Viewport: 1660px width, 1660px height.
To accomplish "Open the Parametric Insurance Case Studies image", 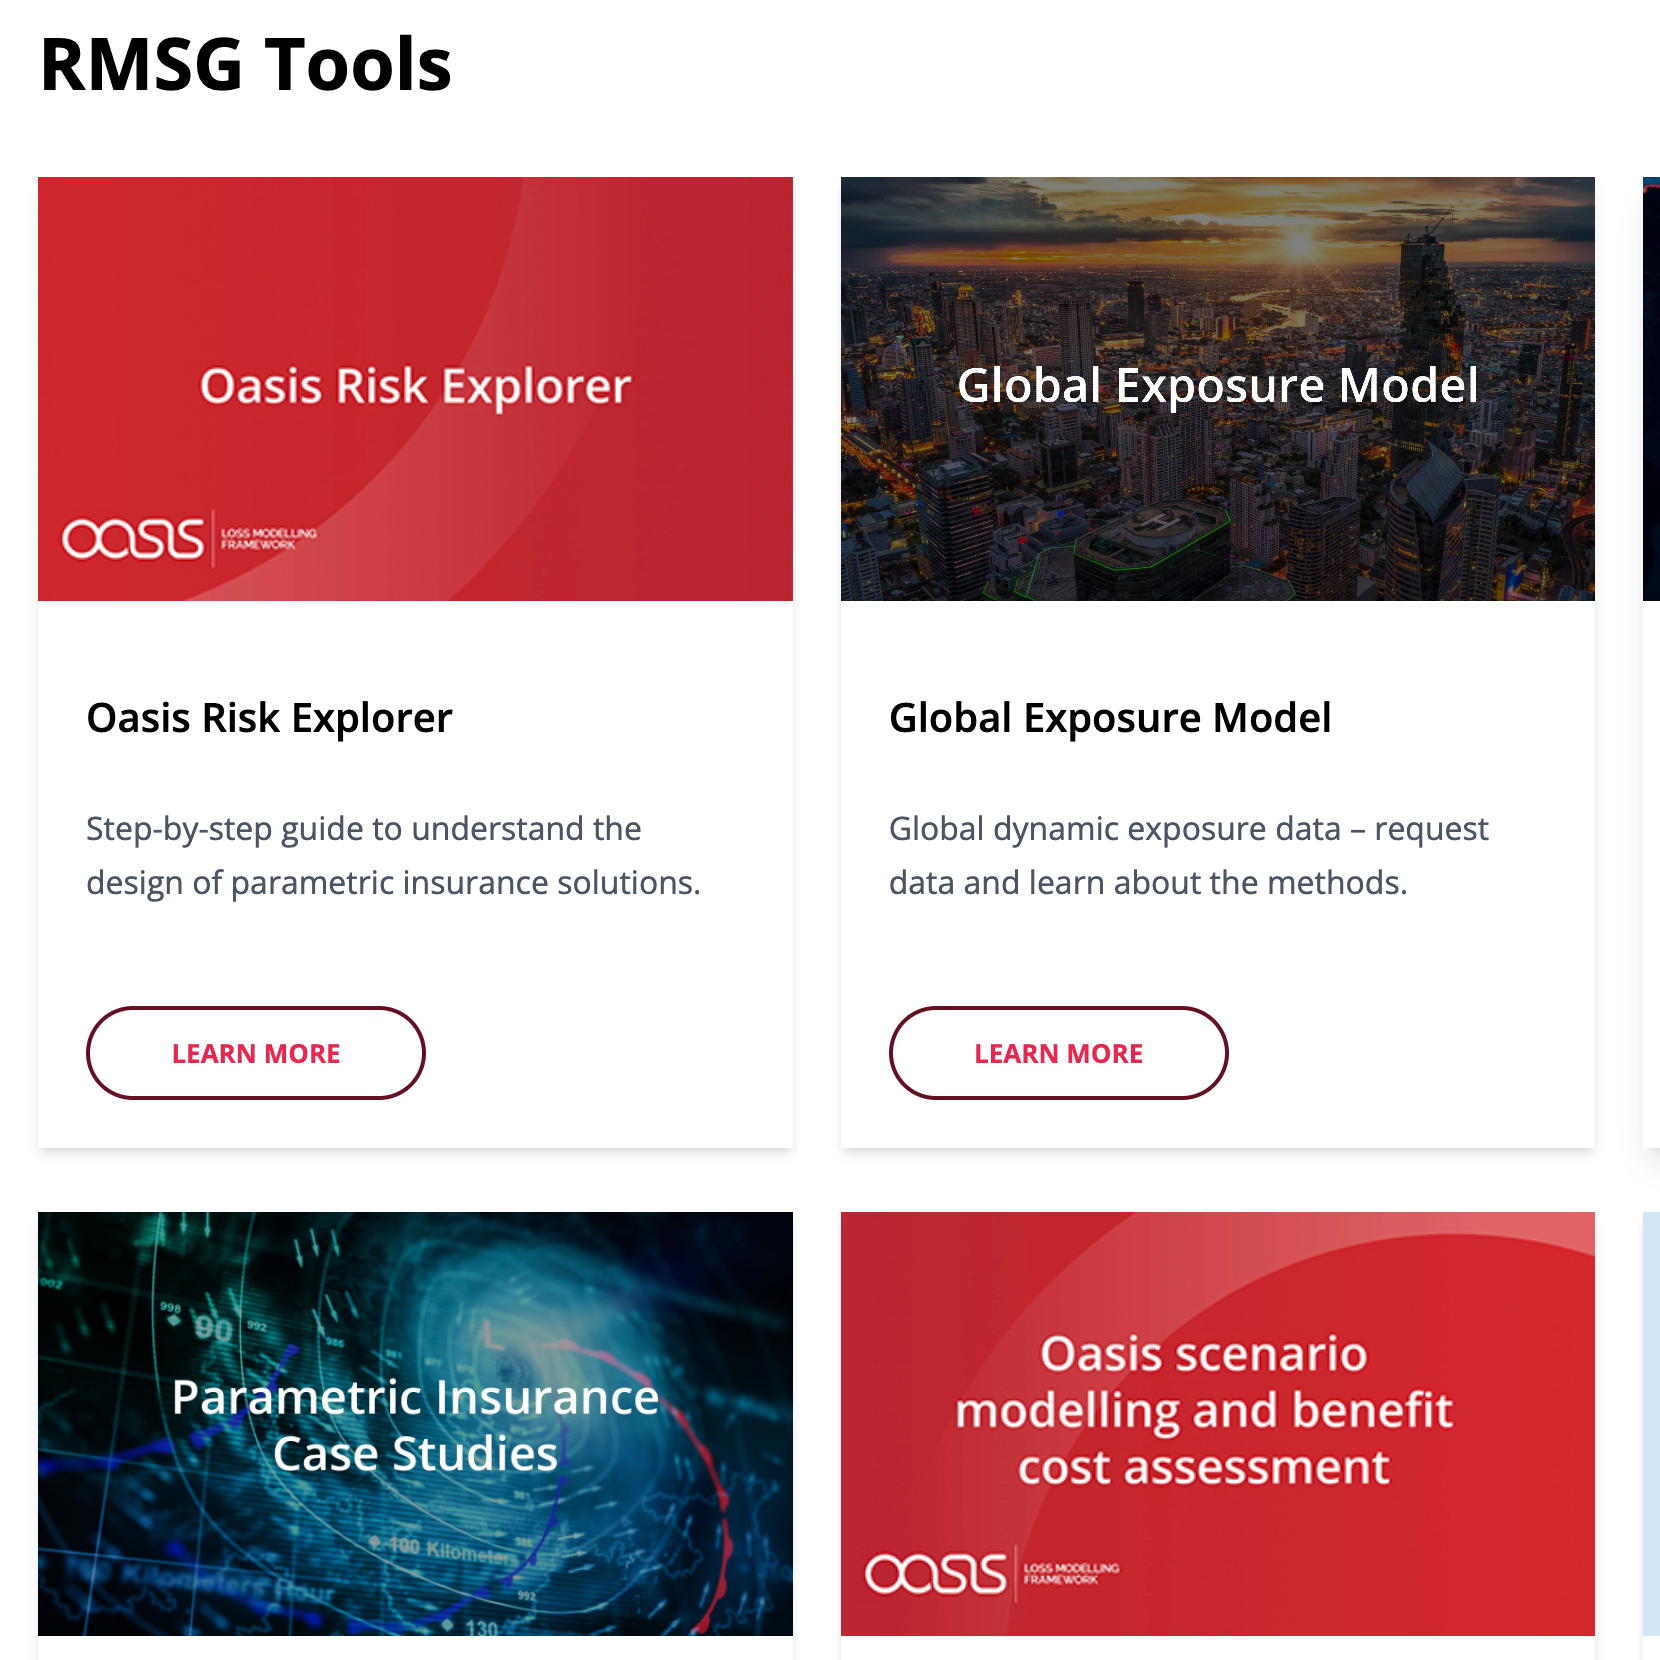I will 415,1424.
